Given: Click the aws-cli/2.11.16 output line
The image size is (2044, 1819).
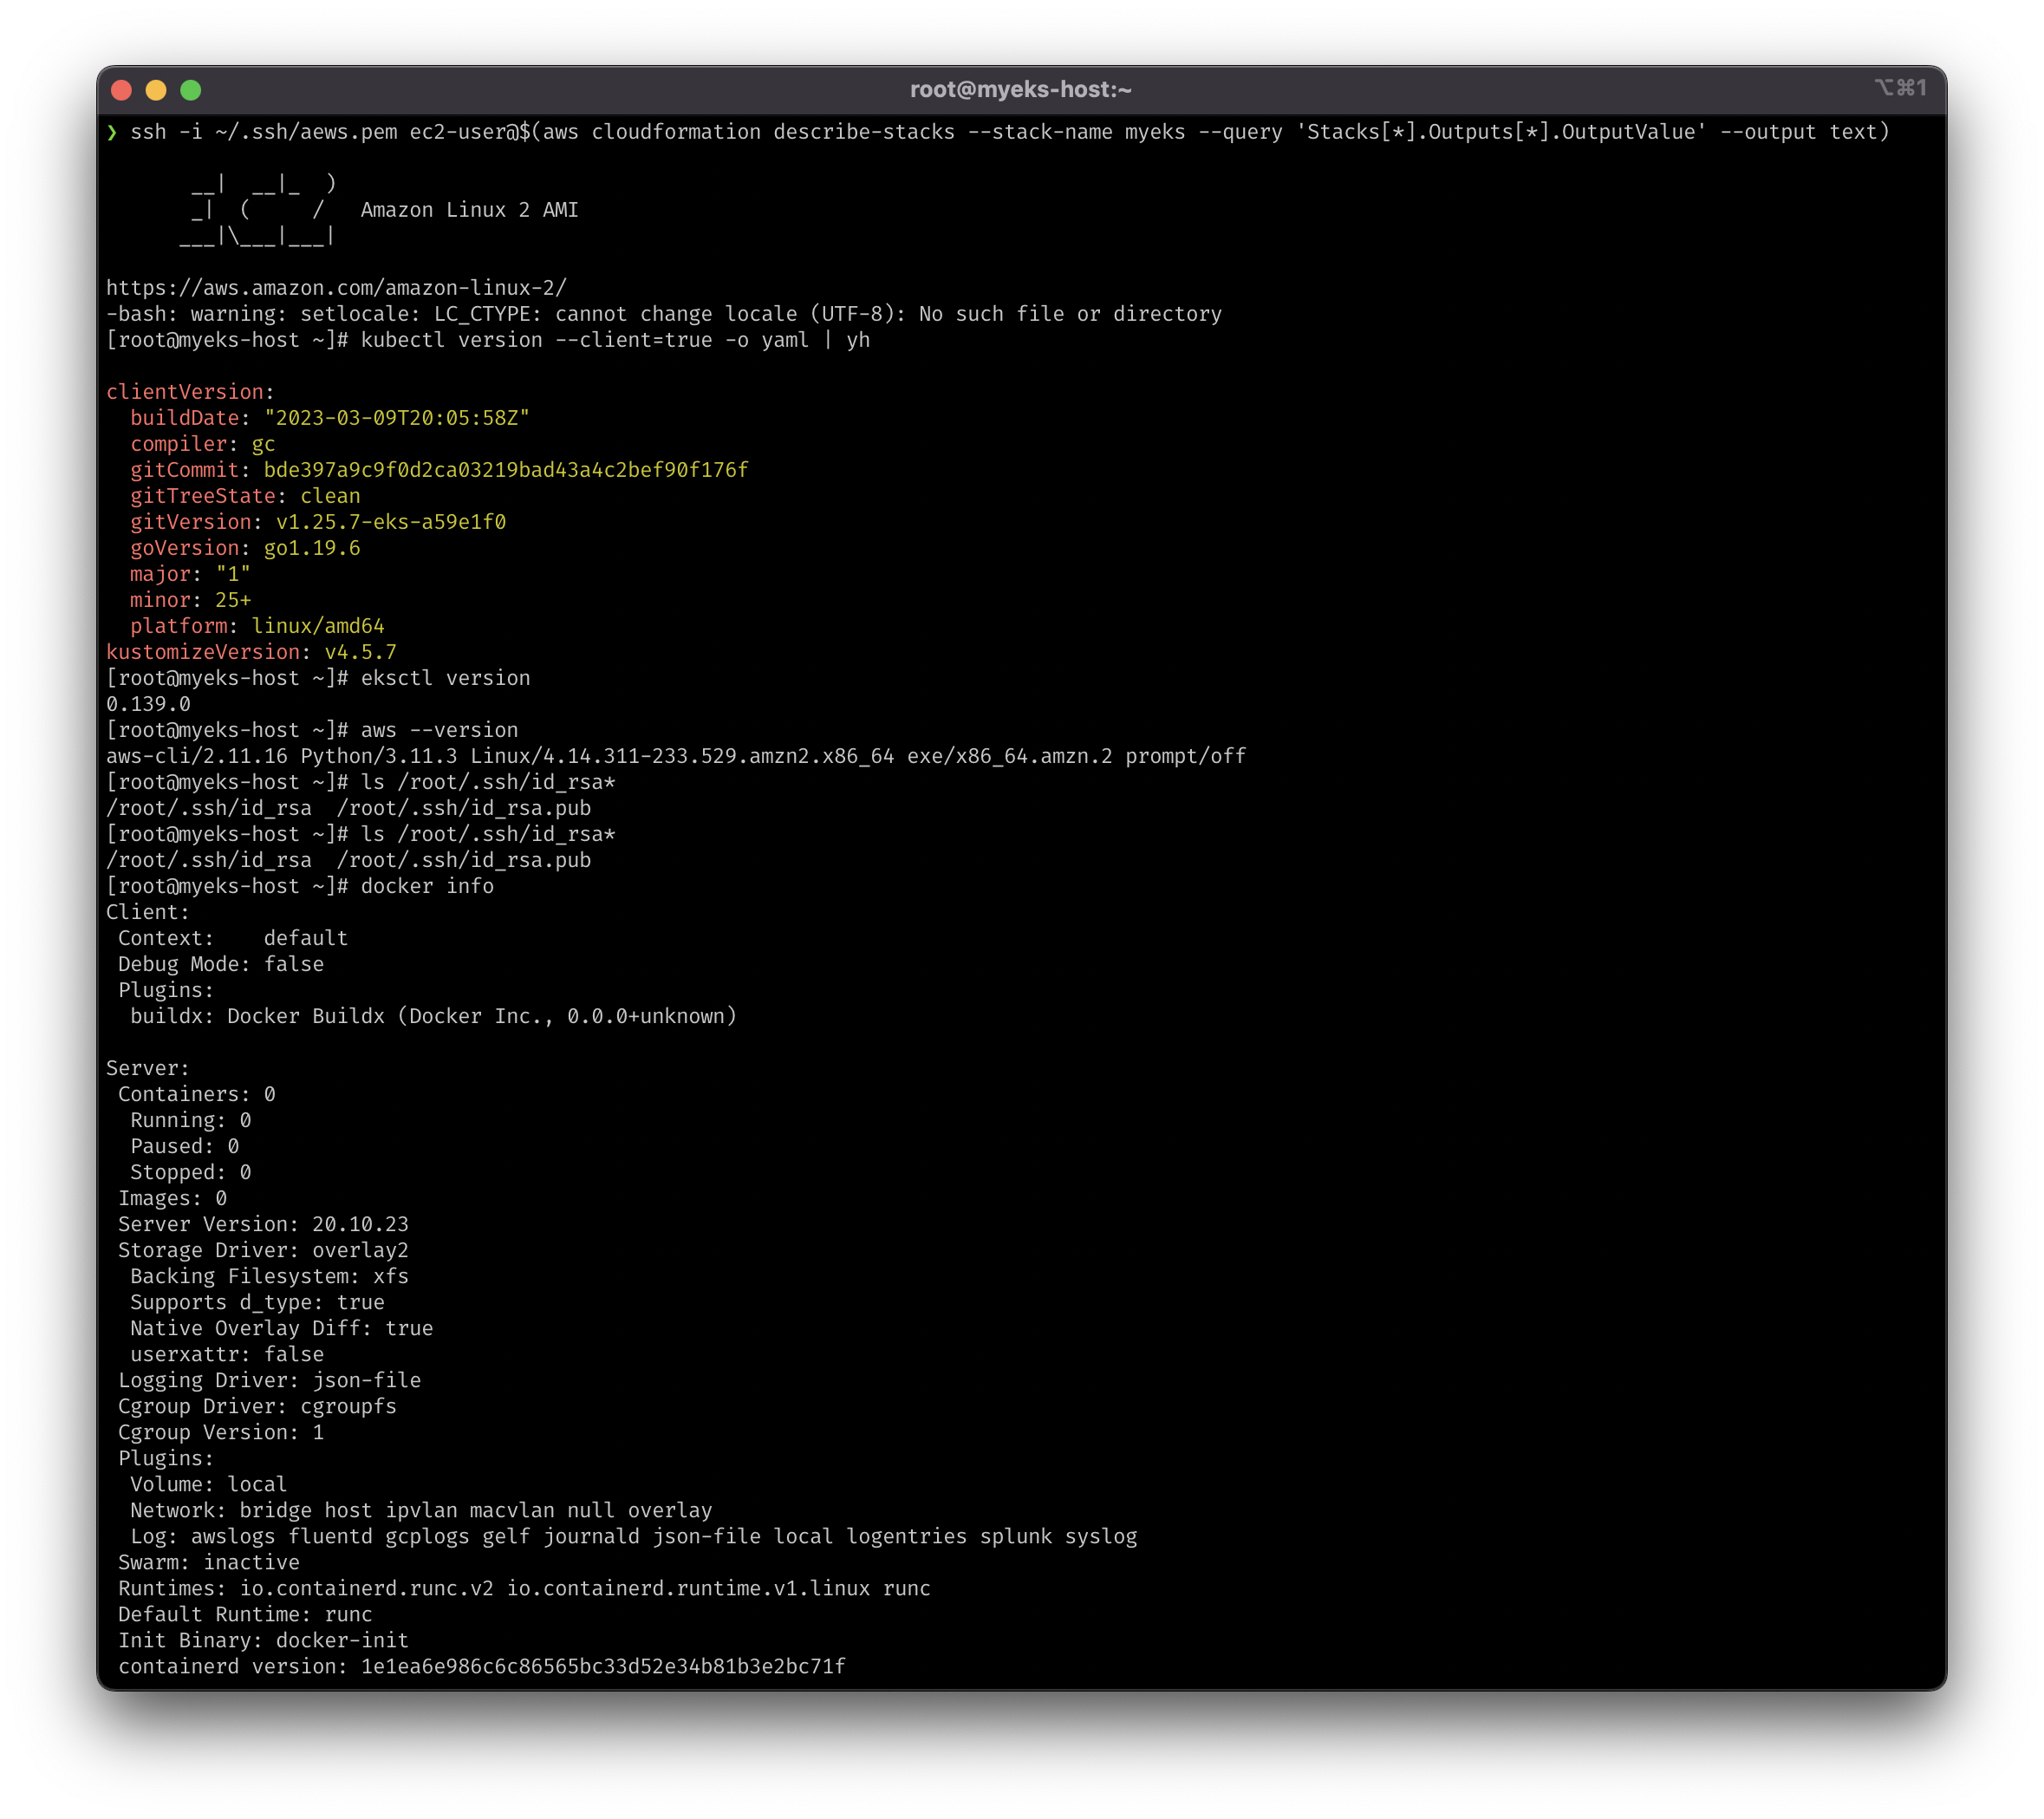Looking at the screenshot, I should click(676, 756).
